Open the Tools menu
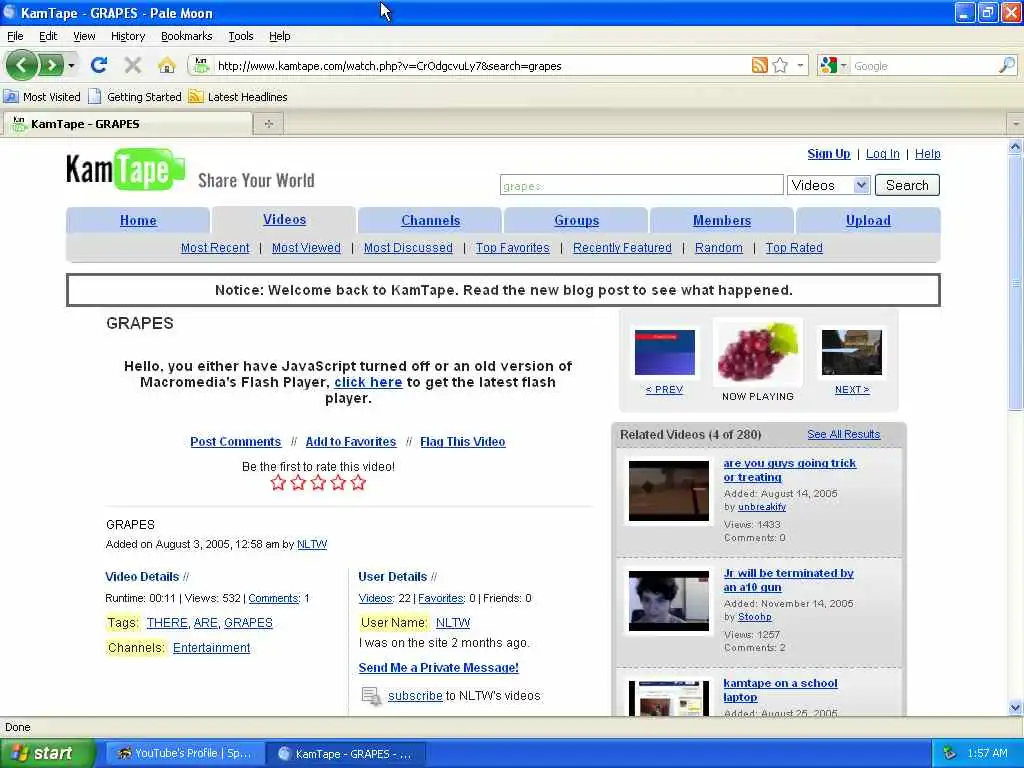 coord(240,36)
